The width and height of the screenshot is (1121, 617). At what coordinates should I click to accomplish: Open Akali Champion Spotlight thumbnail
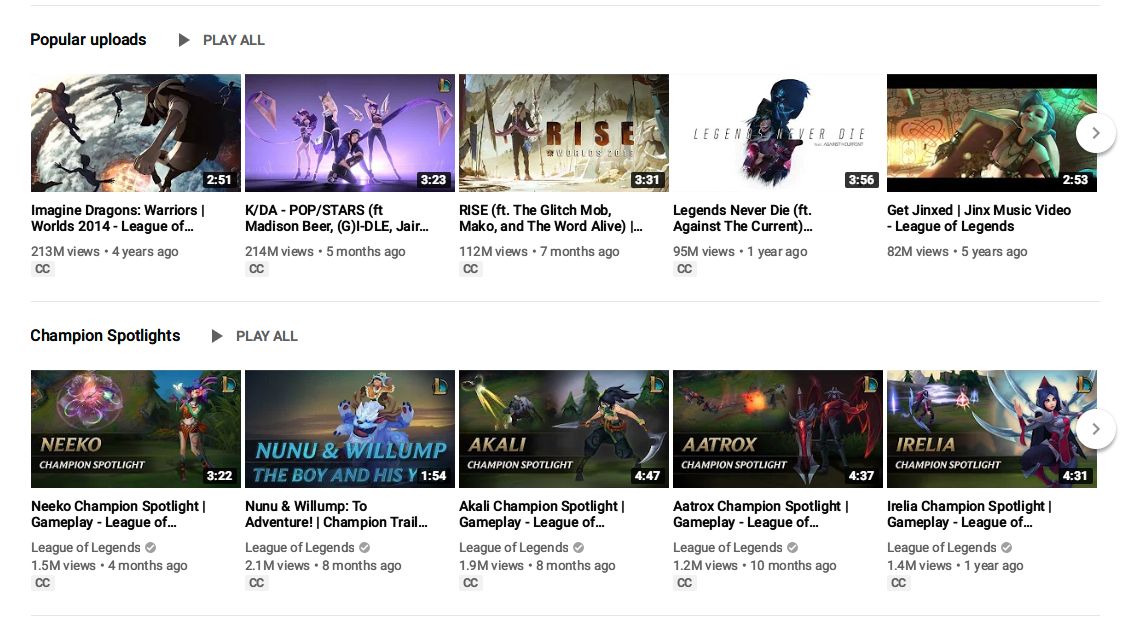[x=563, y=429]
